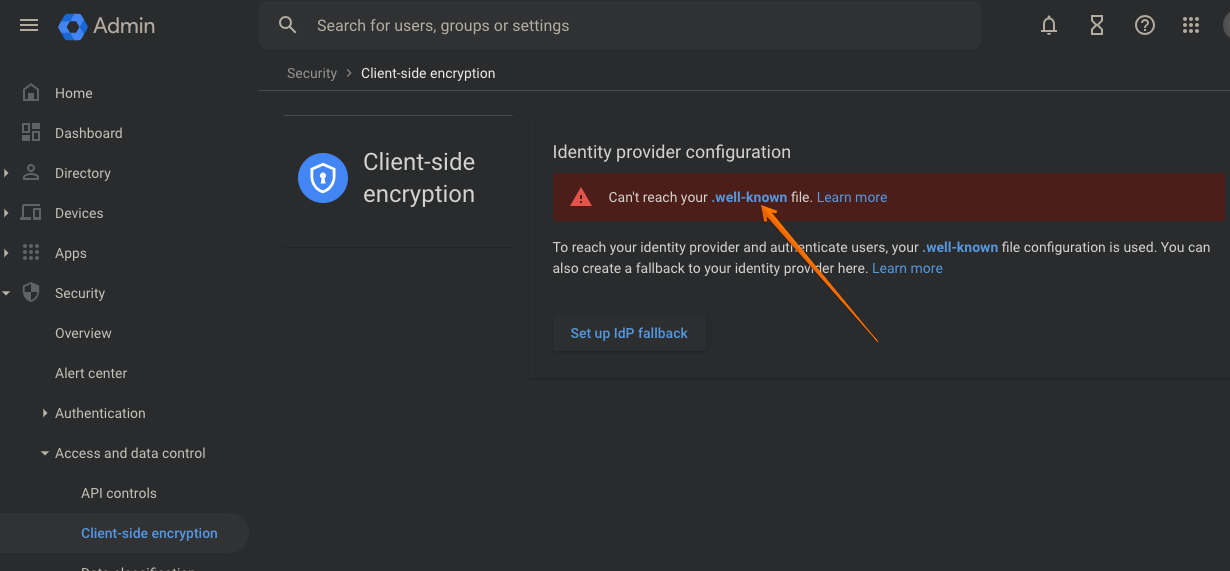Image resolution: width=1230 pixels, height=571 pixels.
Task: Collapse Access and data control
Action: [45, 453]
